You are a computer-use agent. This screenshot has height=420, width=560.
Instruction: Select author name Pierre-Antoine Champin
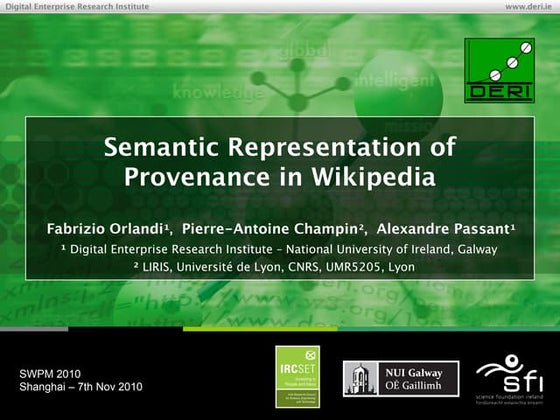click(273, 229)
